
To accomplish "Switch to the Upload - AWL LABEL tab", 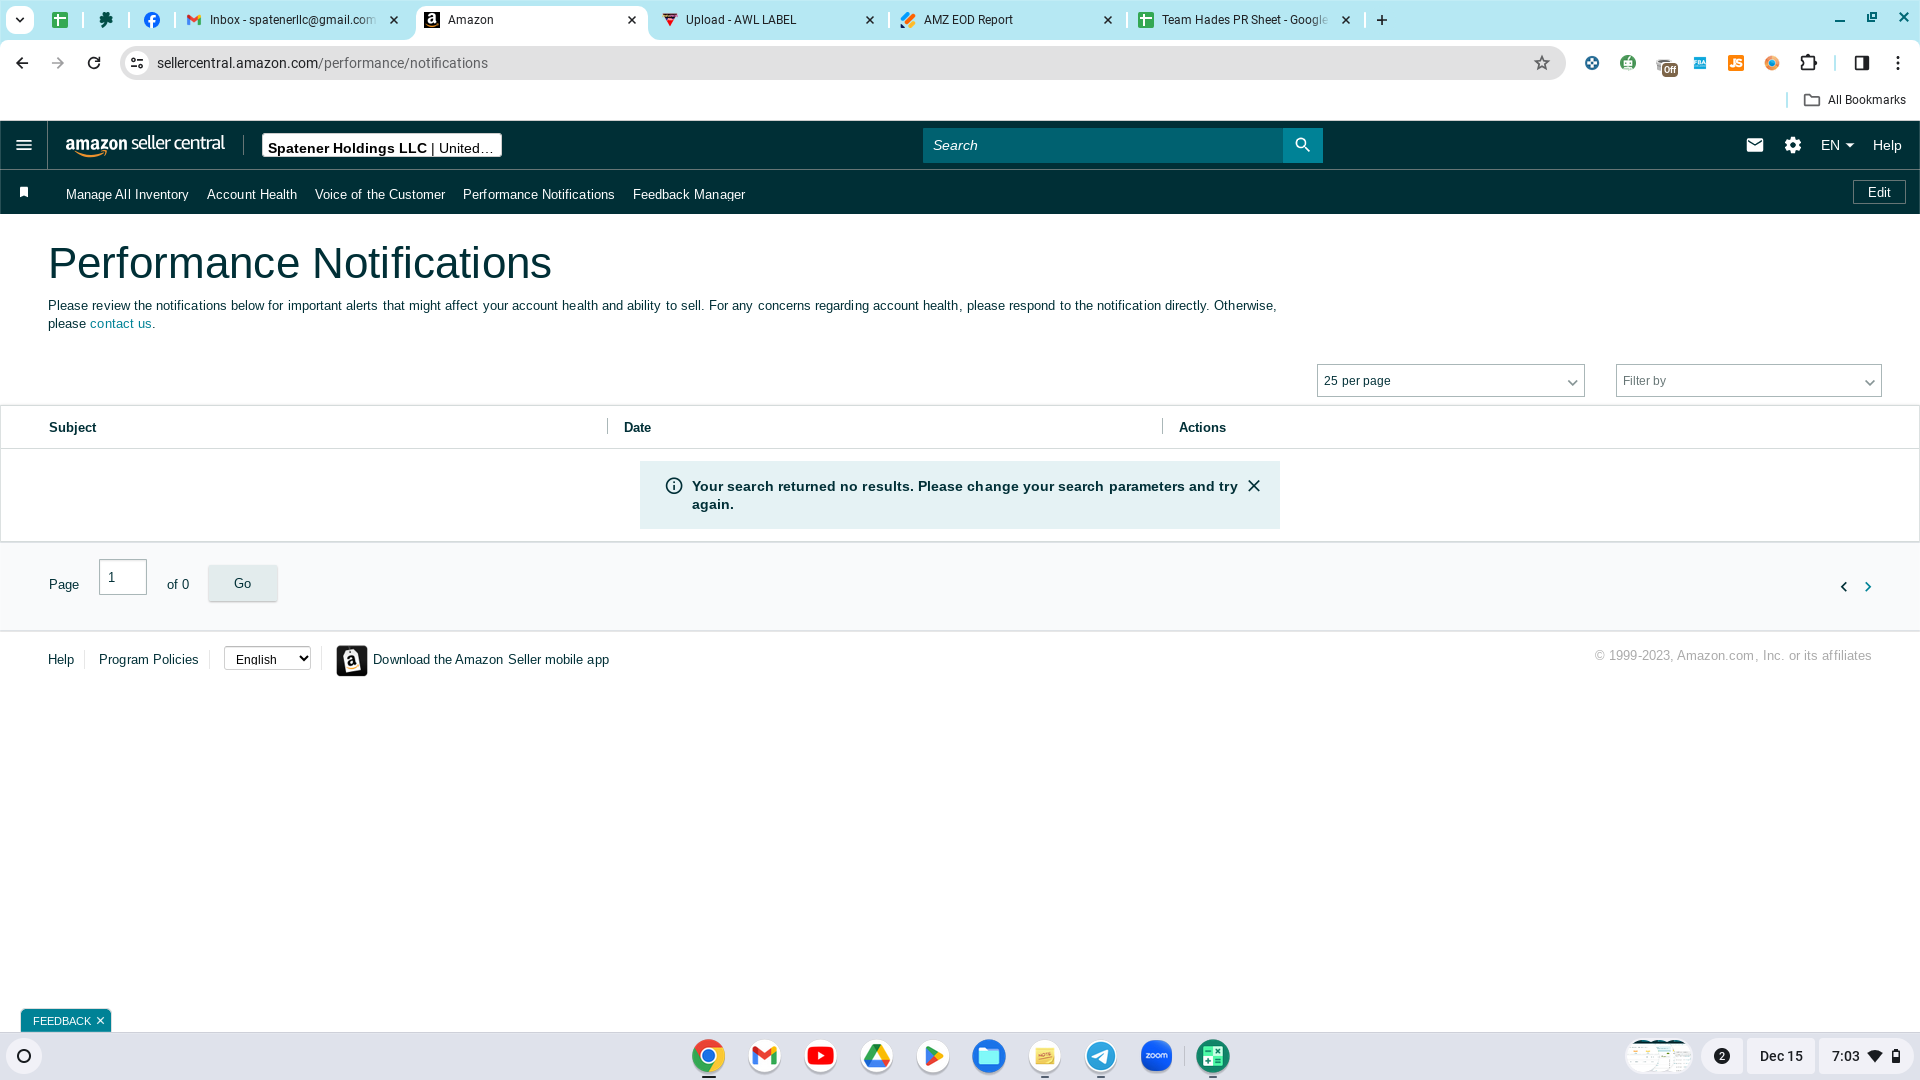I will (768, 20).
